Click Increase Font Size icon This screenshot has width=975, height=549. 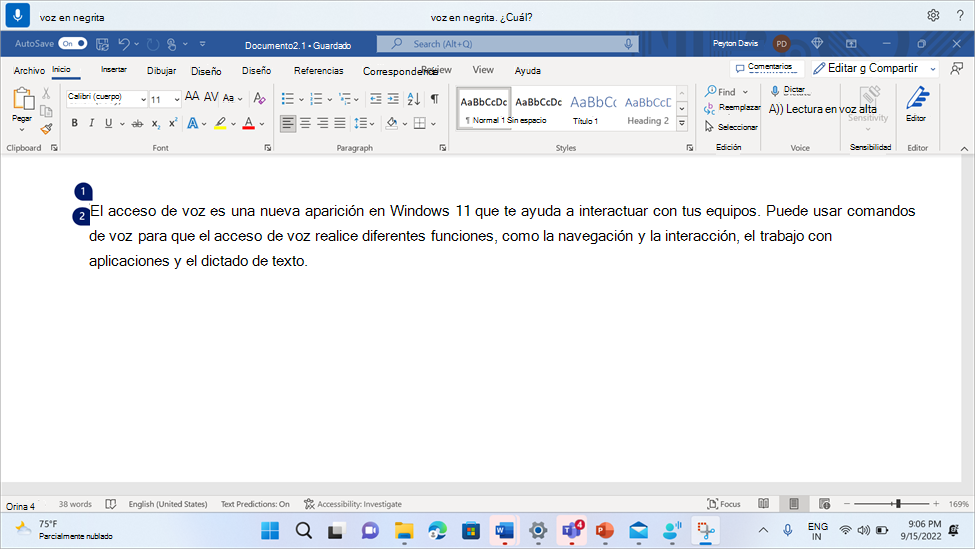tap(192, 96)
